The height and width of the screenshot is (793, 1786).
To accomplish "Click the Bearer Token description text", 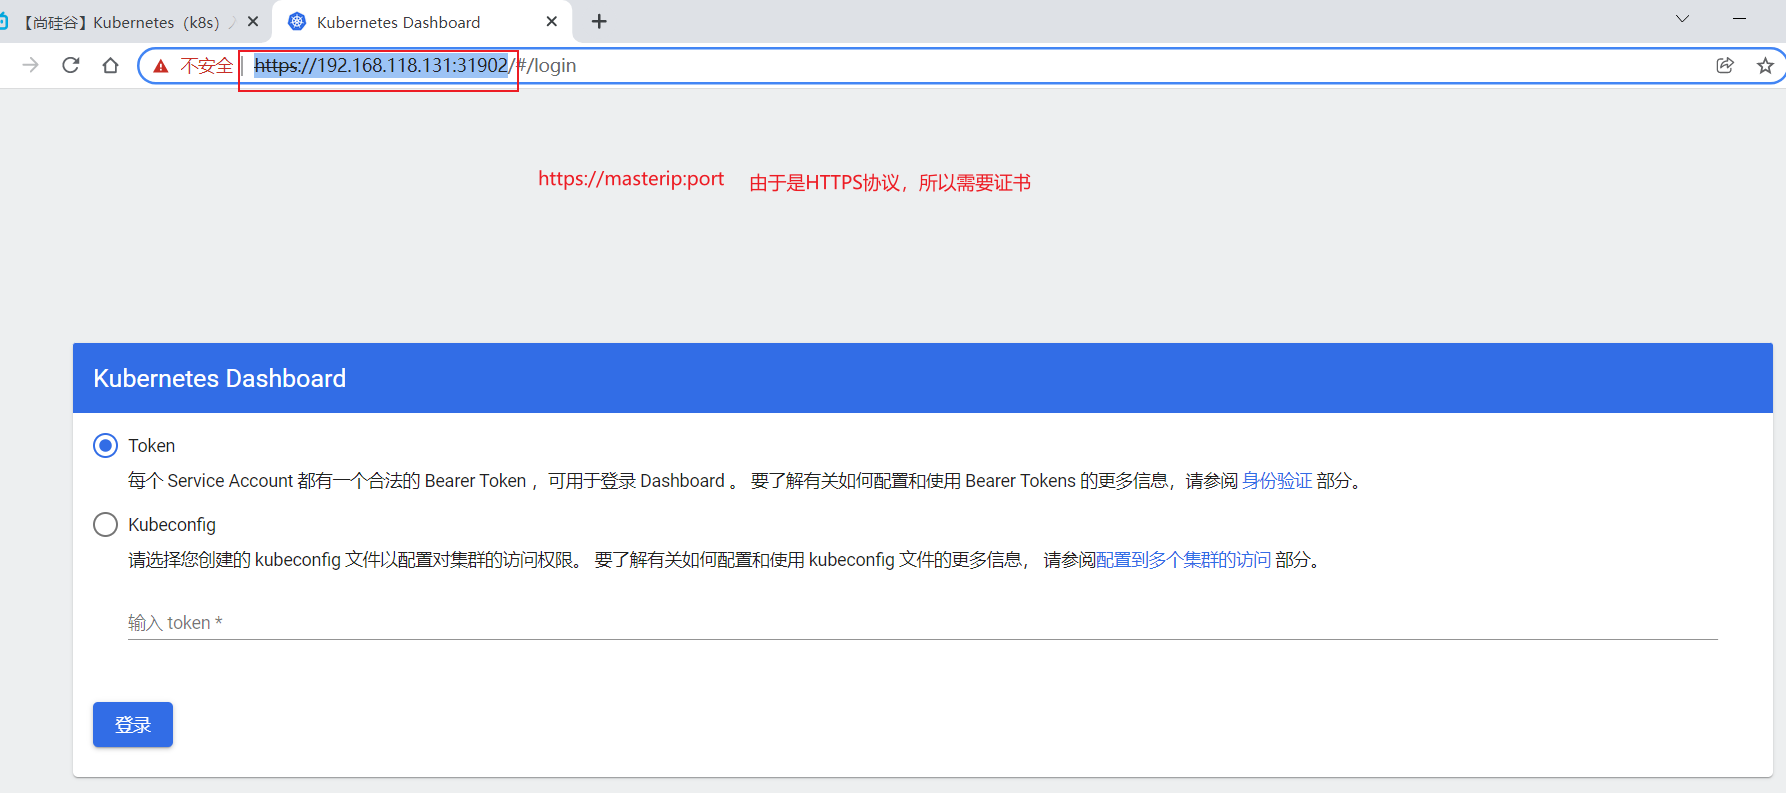I will [x=745, y=481].
